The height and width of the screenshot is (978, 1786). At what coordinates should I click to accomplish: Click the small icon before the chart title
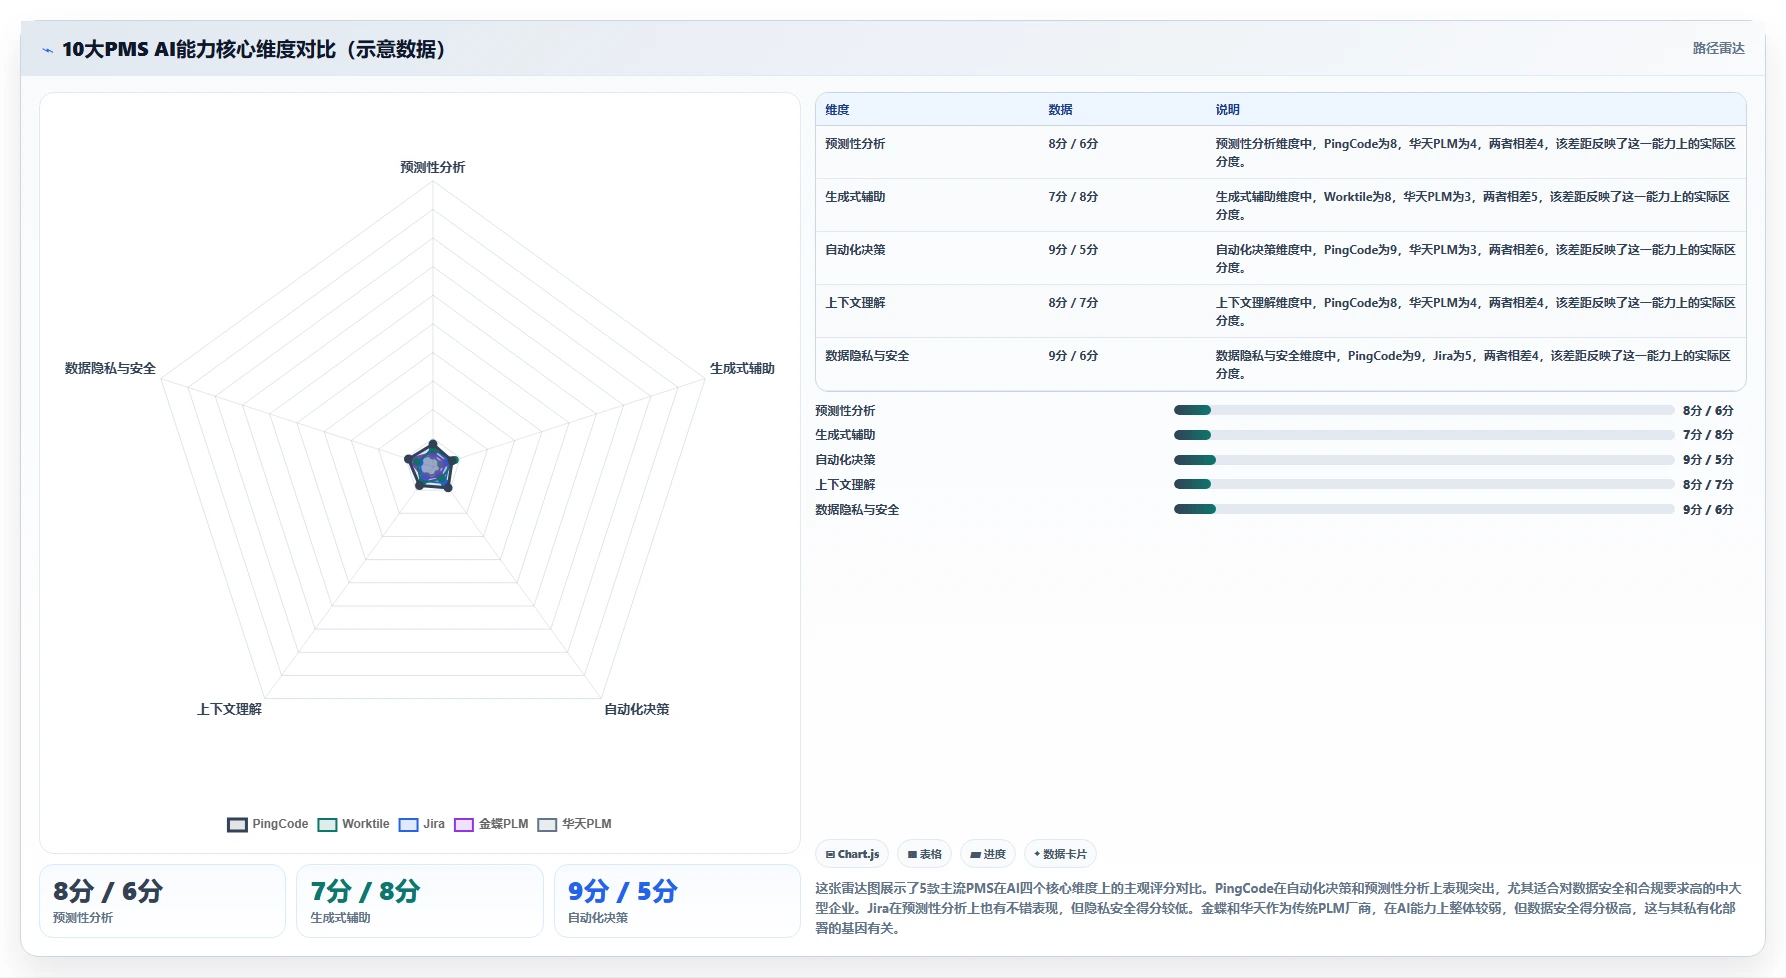(47, 50)
